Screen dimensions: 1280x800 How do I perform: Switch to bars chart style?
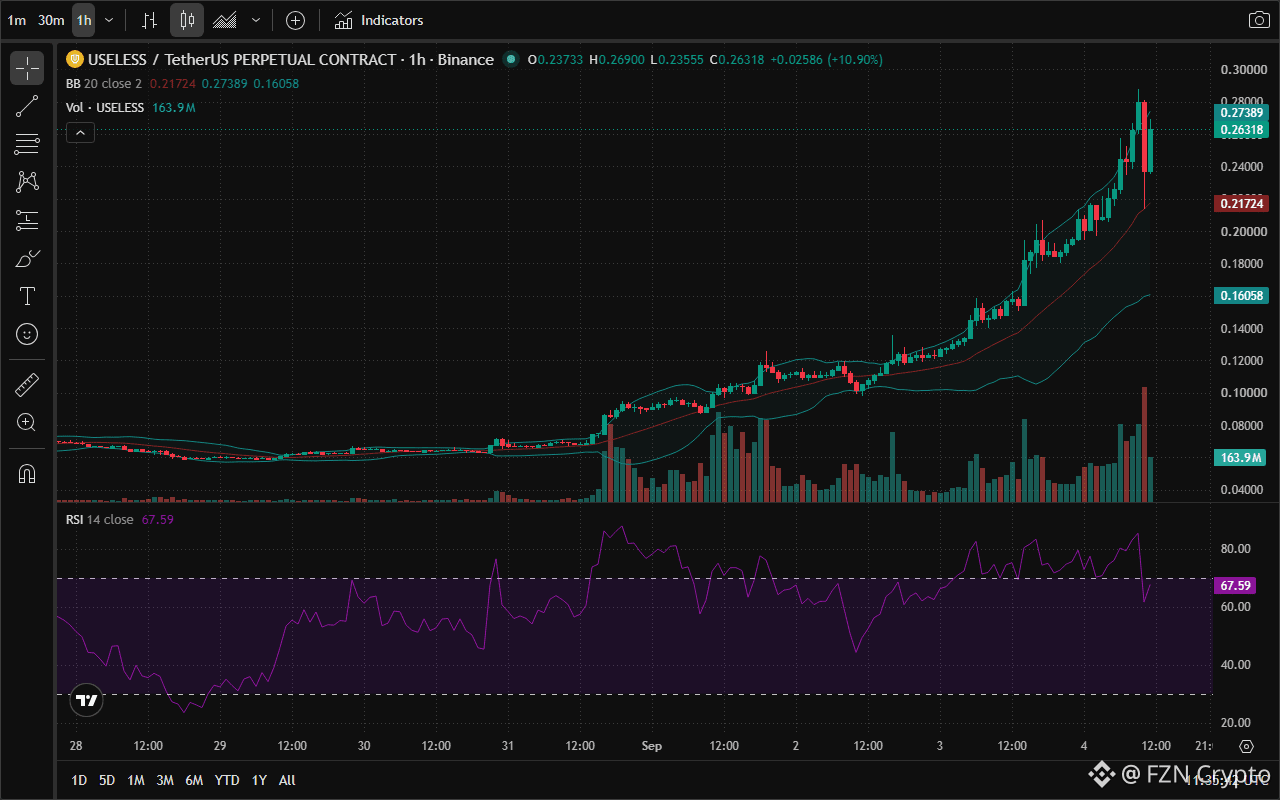tap(150, 20)
